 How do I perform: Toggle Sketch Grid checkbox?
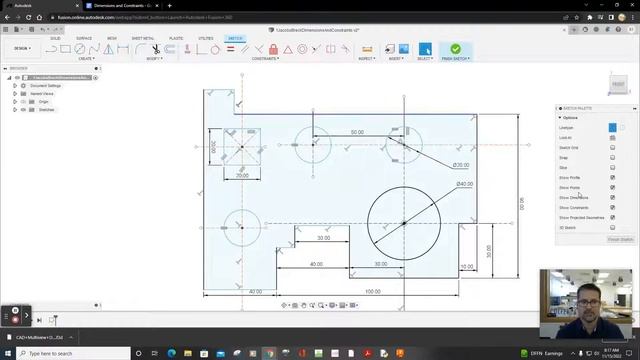612,147
